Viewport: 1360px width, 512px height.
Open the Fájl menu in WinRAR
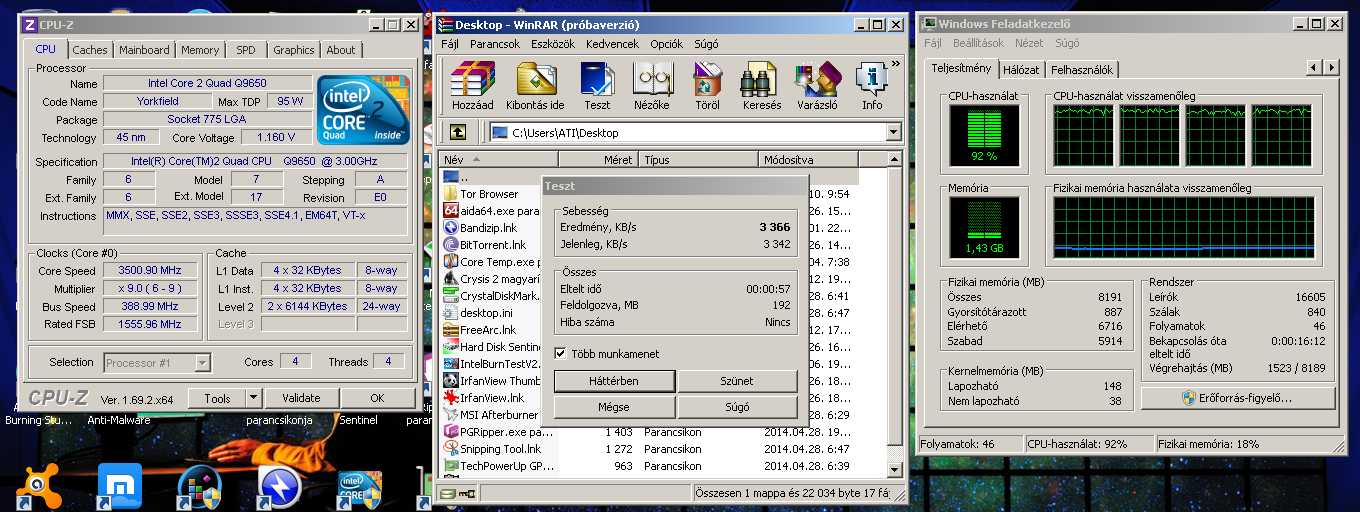[450, 44]
